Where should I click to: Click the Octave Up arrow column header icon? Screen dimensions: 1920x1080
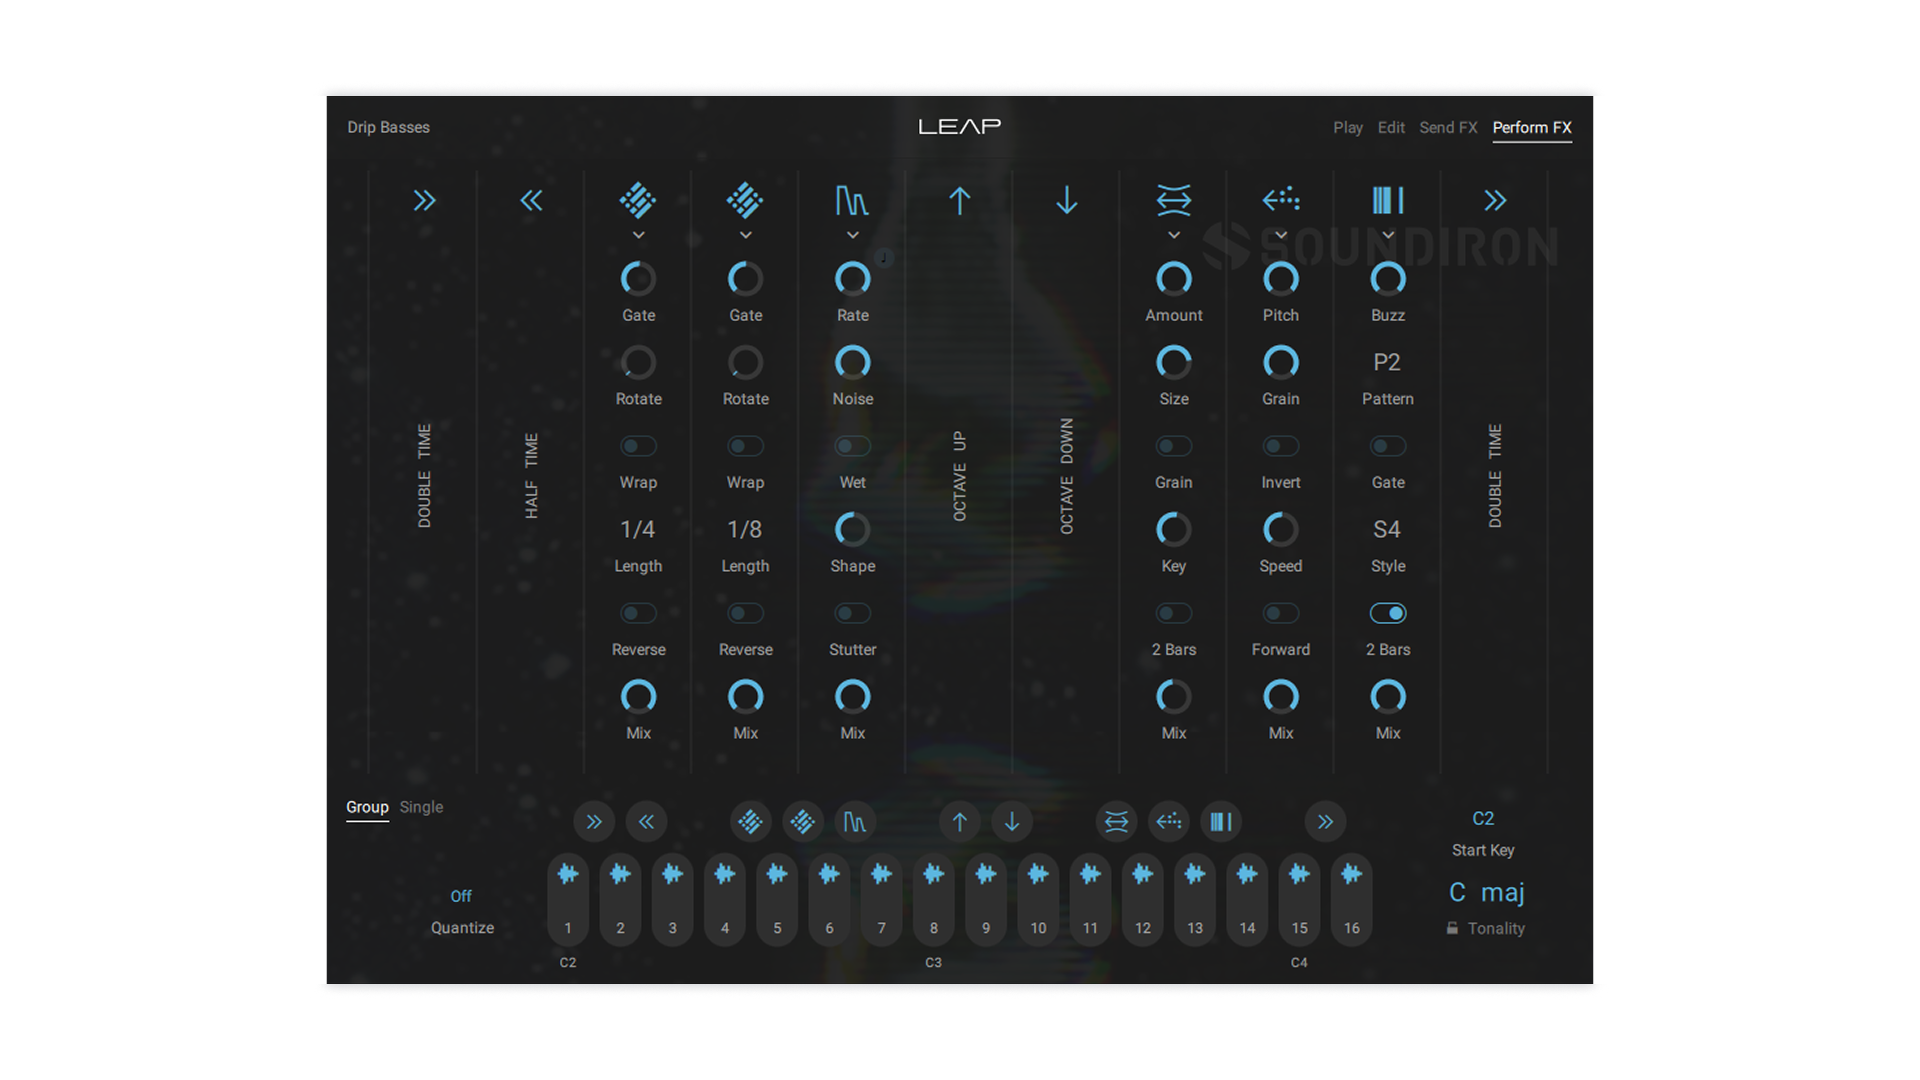click(959, 201)
